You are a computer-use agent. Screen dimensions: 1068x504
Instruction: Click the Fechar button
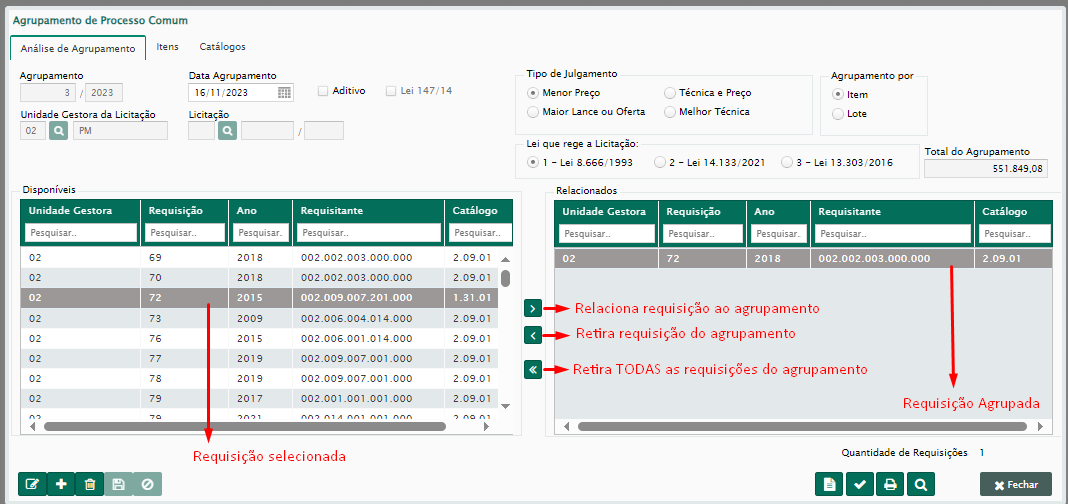[x=1015, y=484]
